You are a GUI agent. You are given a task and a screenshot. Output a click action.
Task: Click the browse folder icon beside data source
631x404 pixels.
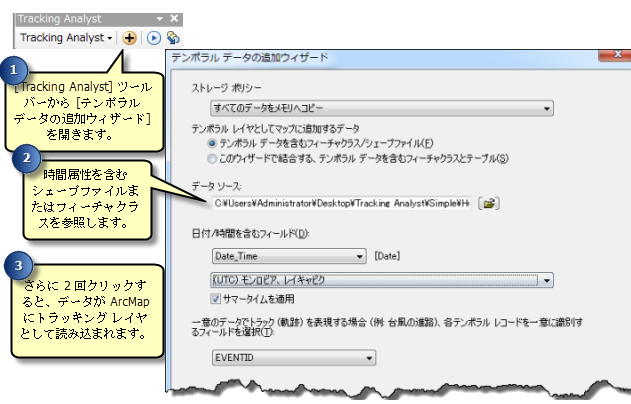tap(489, 203)
